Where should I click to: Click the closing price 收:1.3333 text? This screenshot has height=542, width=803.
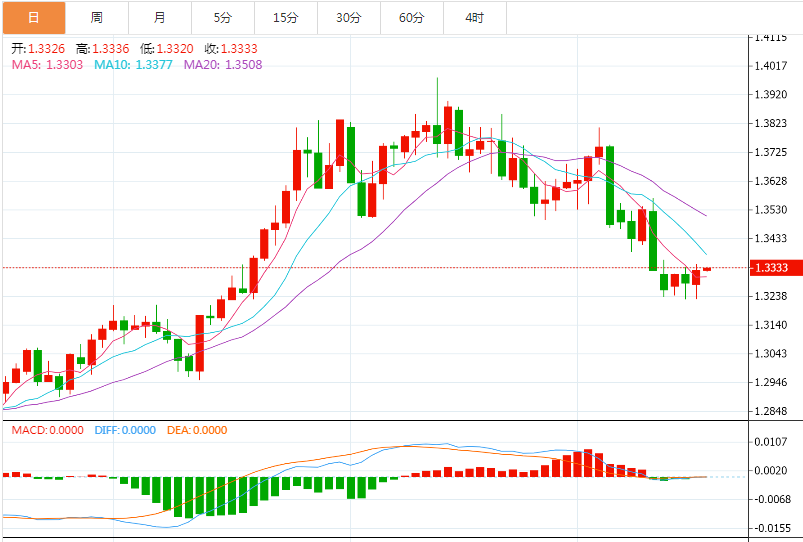231,49
